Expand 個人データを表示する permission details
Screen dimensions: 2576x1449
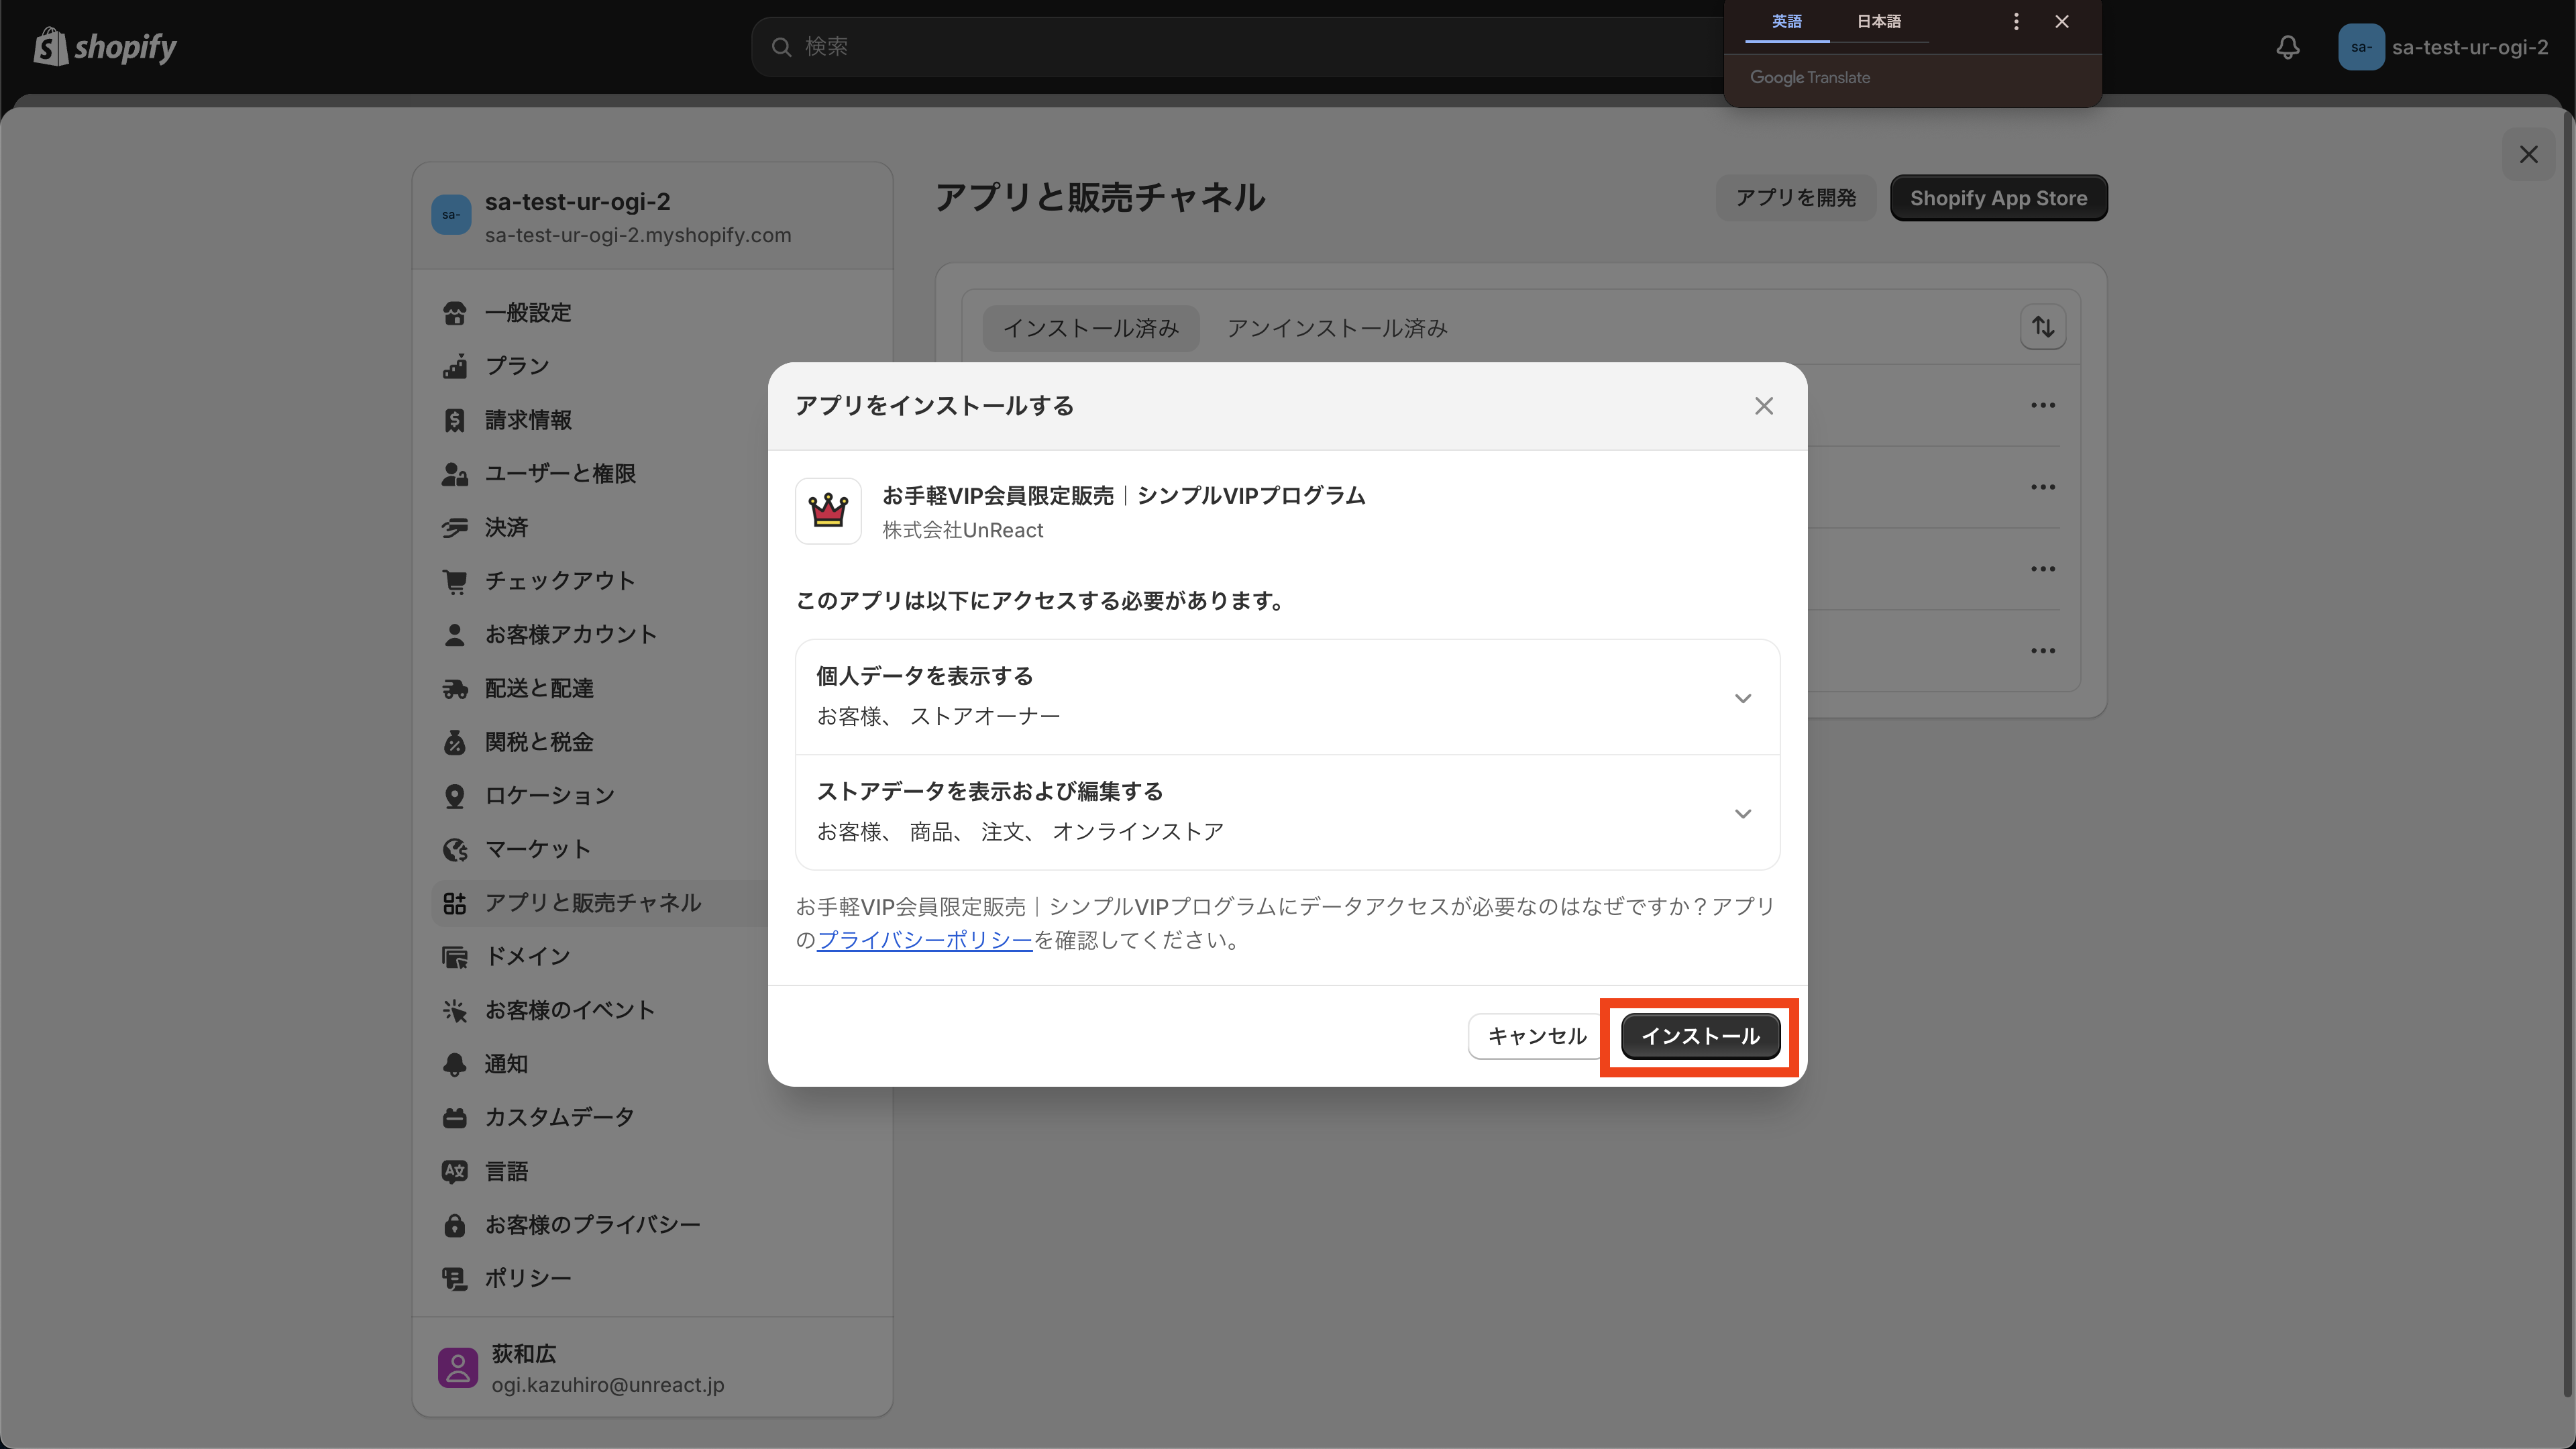(1743, 698)
